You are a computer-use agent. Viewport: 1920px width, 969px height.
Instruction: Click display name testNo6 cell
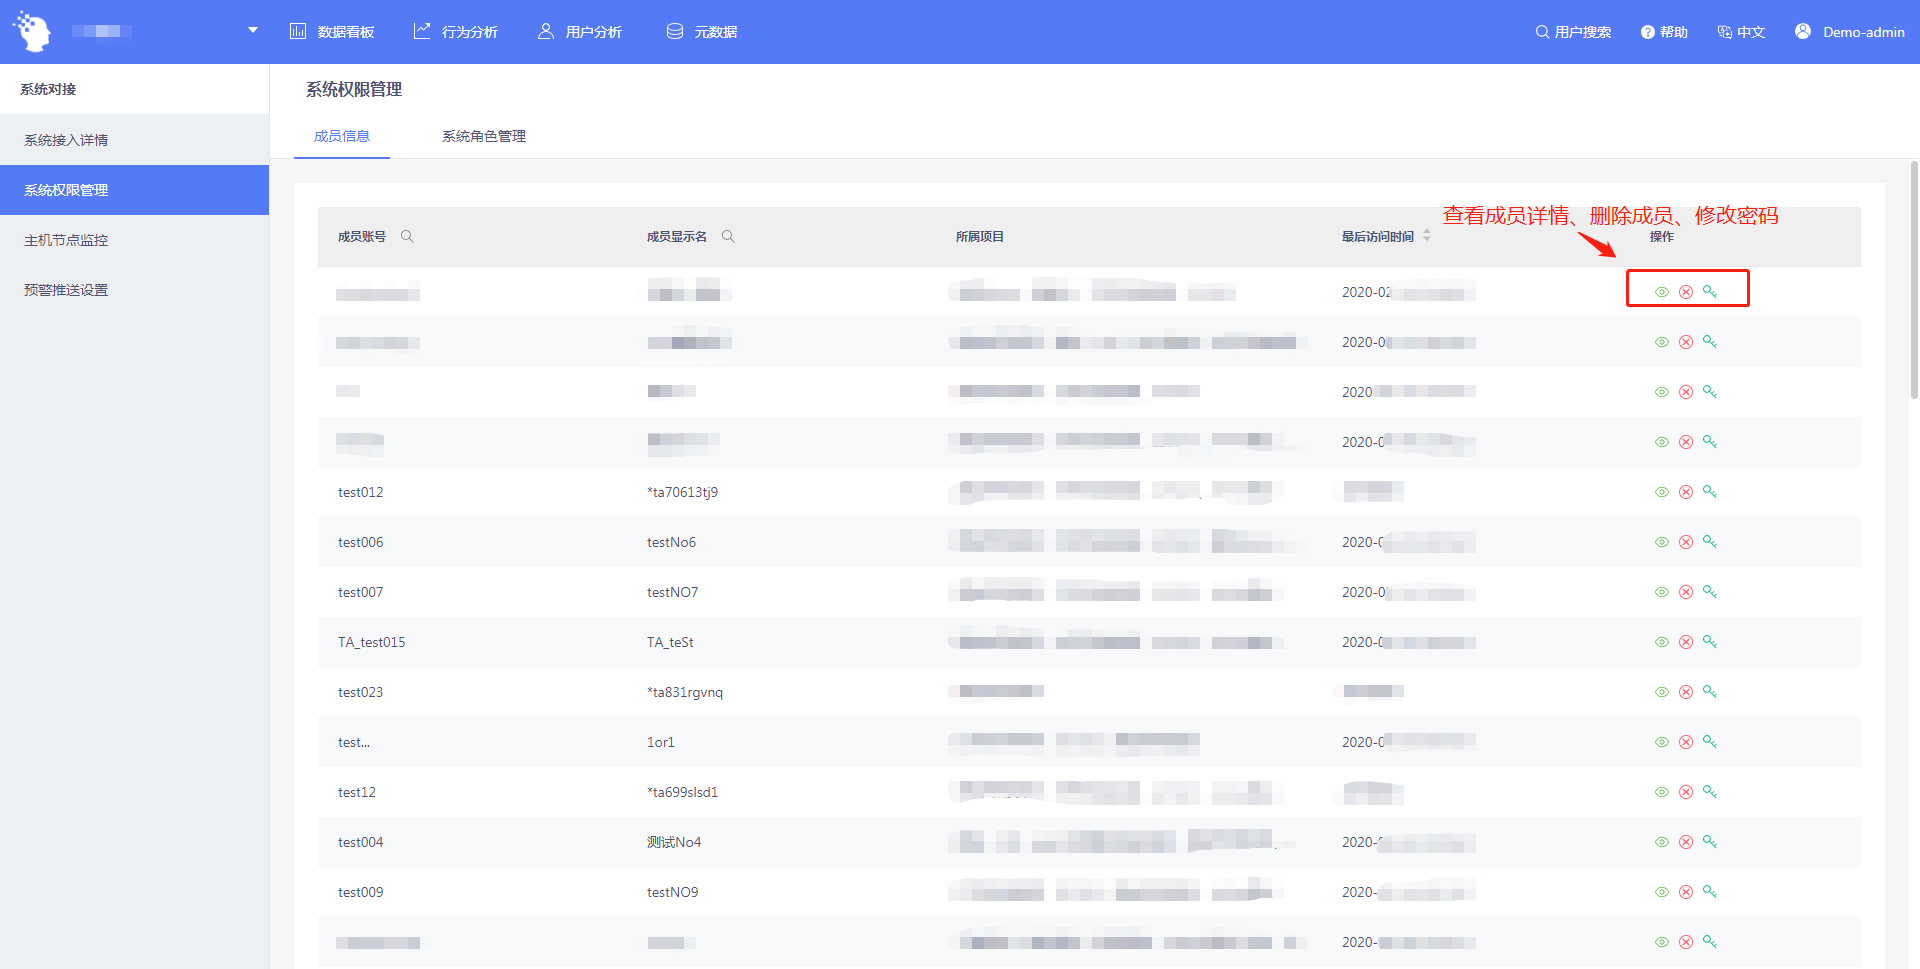(x=671, y=542)
